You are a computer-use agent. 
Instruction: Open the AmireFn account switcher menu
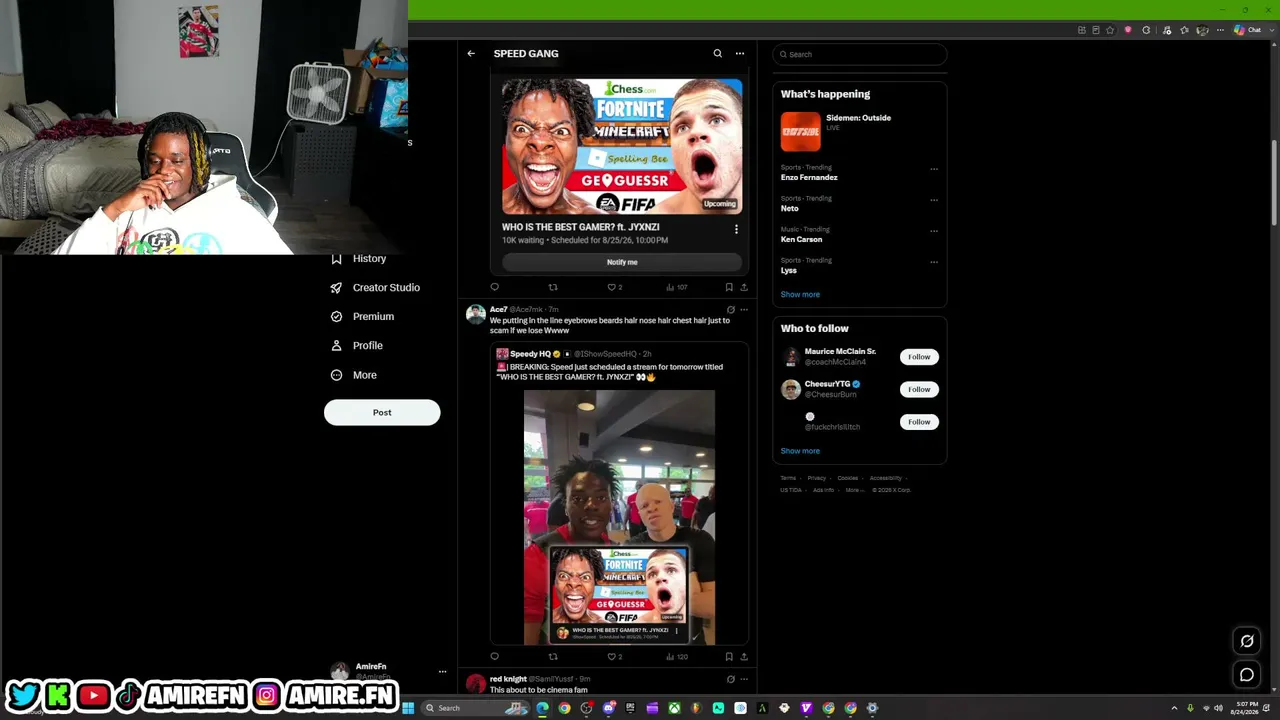tap(442, 672)
